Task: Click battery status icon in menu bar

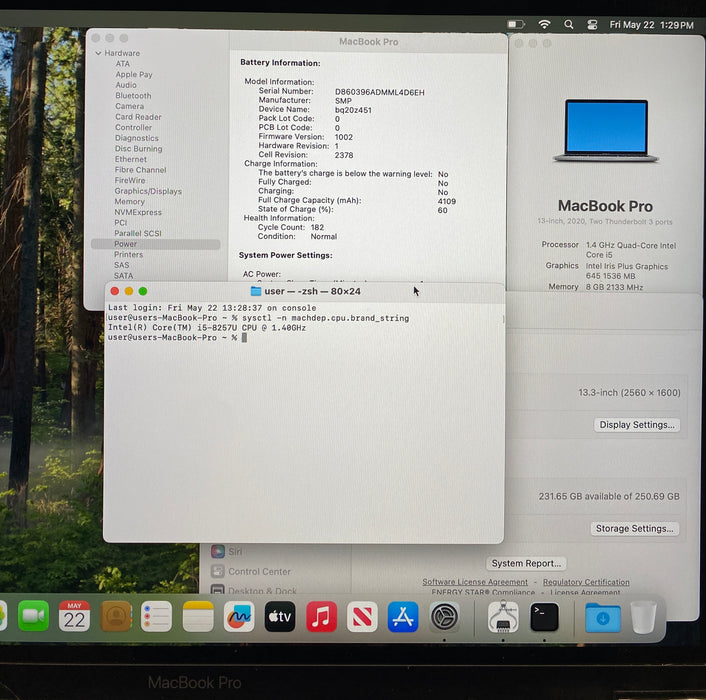Action: (516, 24)
